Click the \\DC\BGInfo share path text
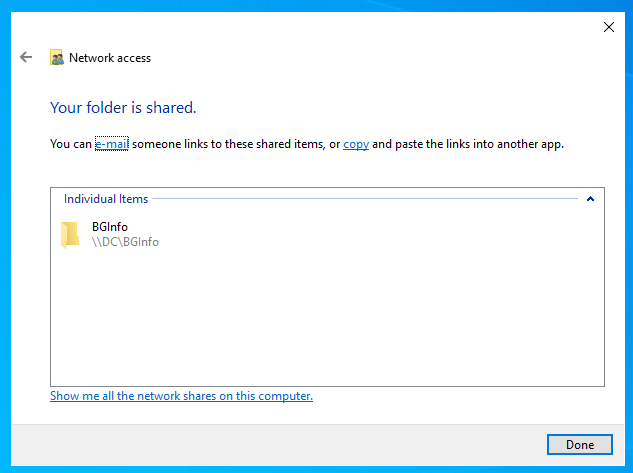Image resolution: width=633 pixels, height=473 pixels. [125, 242]
